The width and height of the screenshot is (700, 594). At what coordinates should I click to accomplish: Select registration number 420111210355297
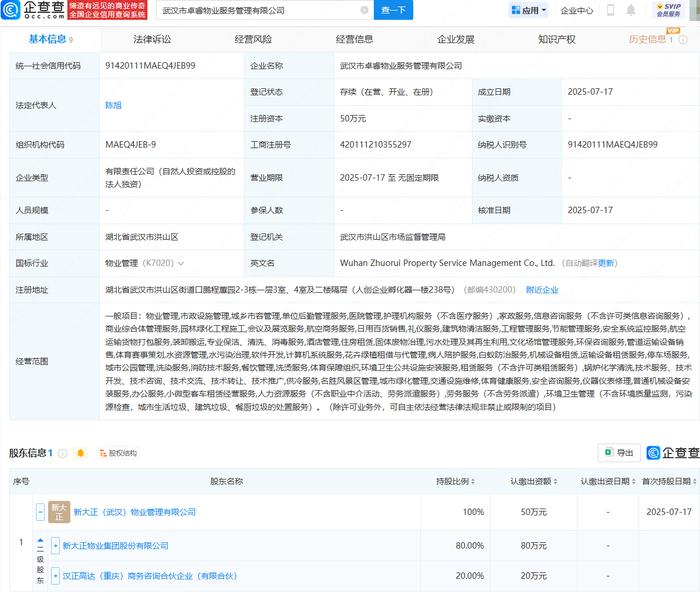[x=375, y=145]
